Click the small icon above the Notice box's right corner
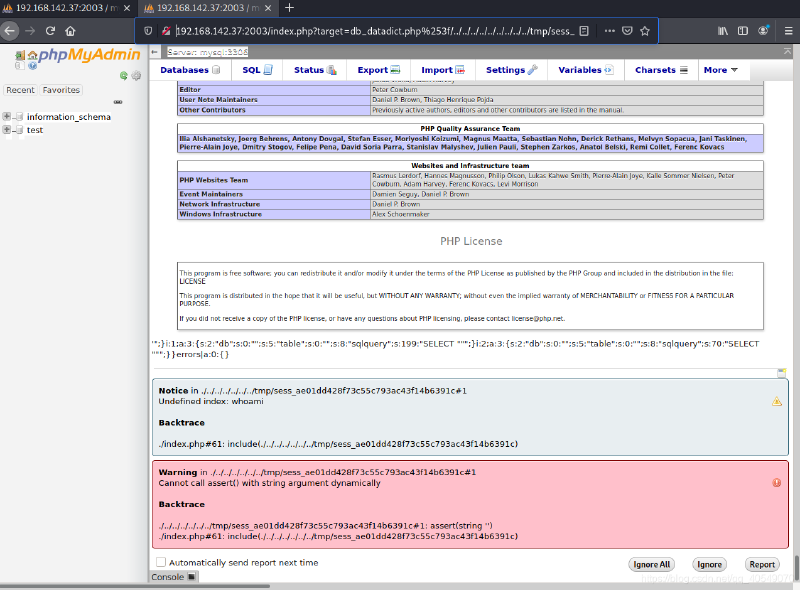The image size is (800, 590). pos(781,373)
